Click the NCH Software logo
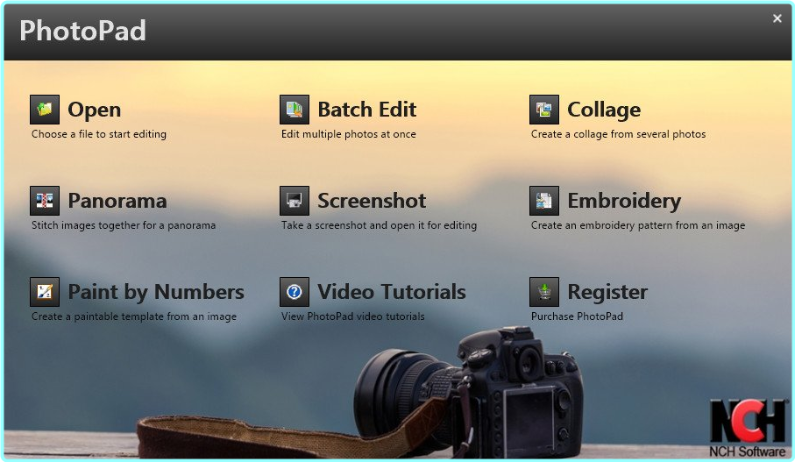This screenshot has height=462, width=795. pyautogui.click(x=748, y=425)
